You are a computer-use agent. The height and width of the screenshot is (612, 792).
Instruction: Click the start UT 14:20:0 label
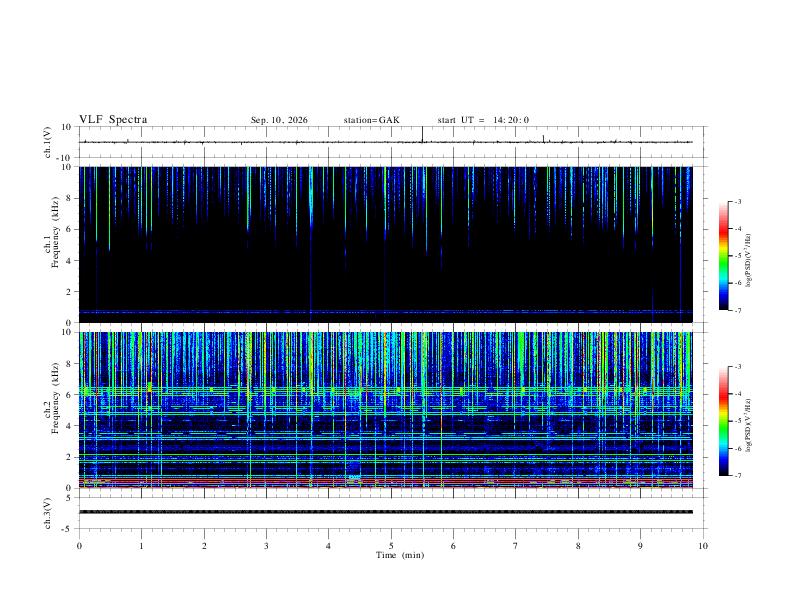(x=483, y=120)
